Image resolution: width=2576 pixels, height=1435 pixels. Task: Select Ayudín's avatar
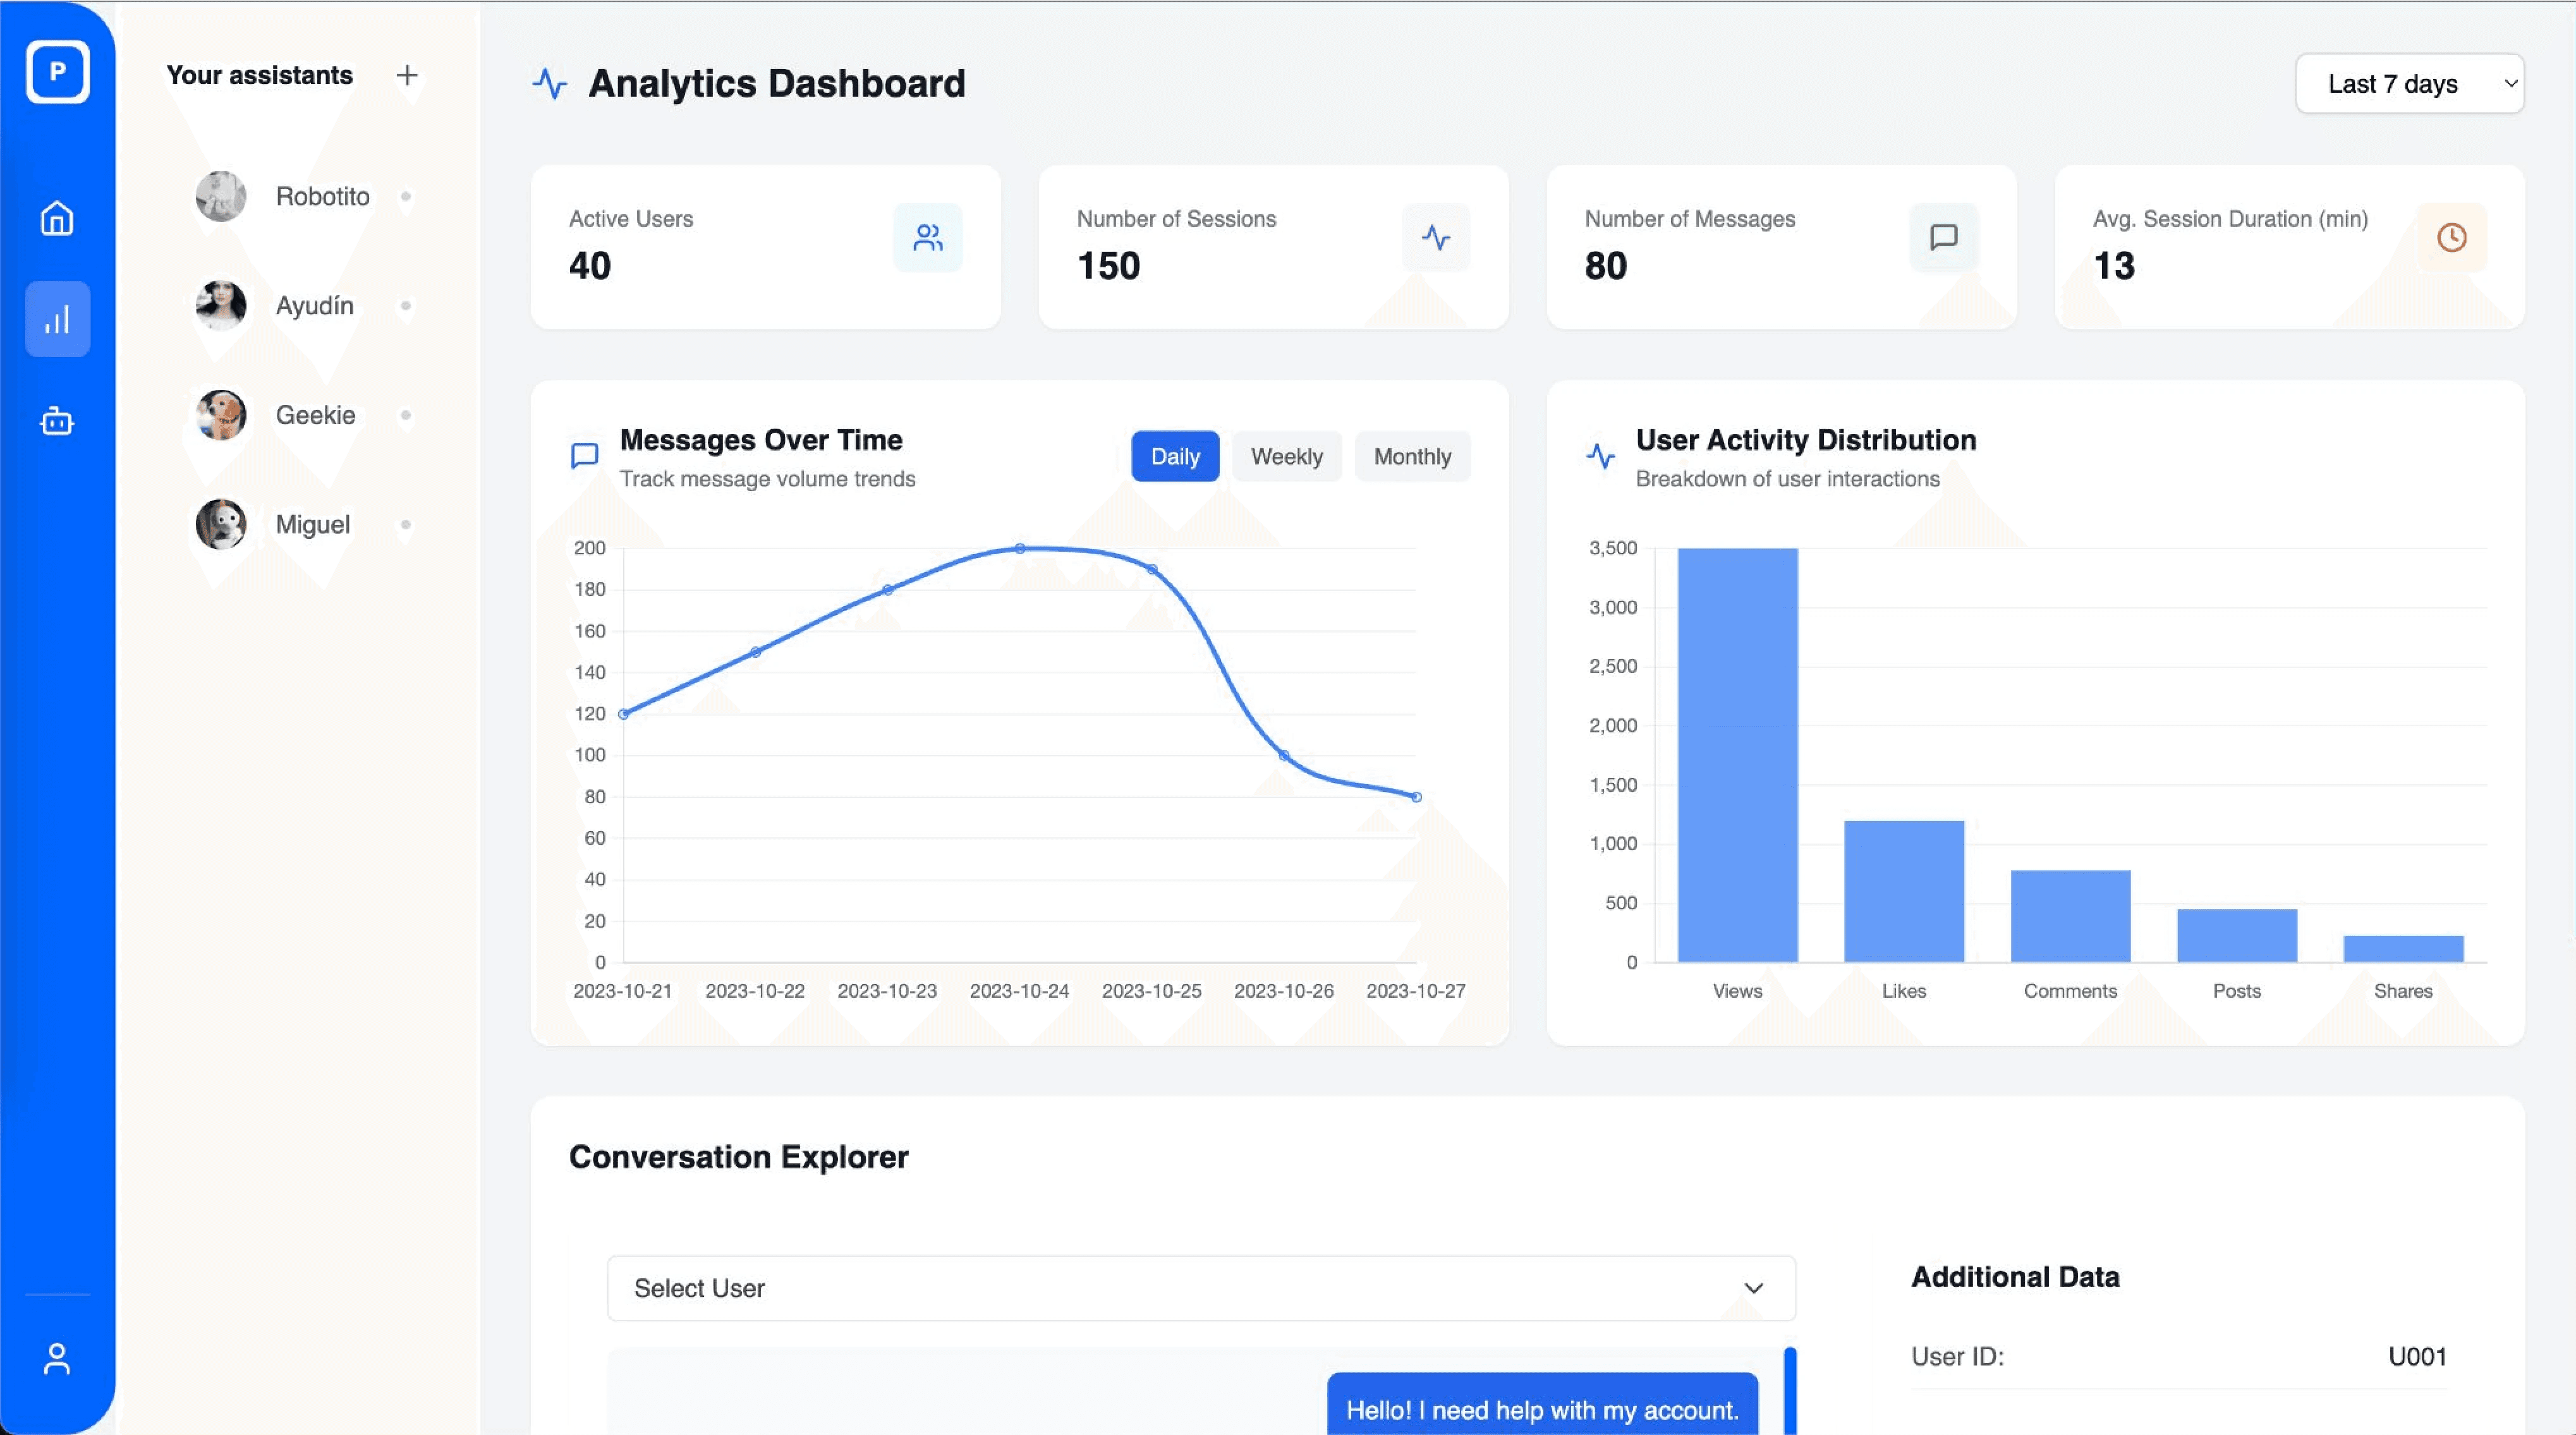pos(221,305)
